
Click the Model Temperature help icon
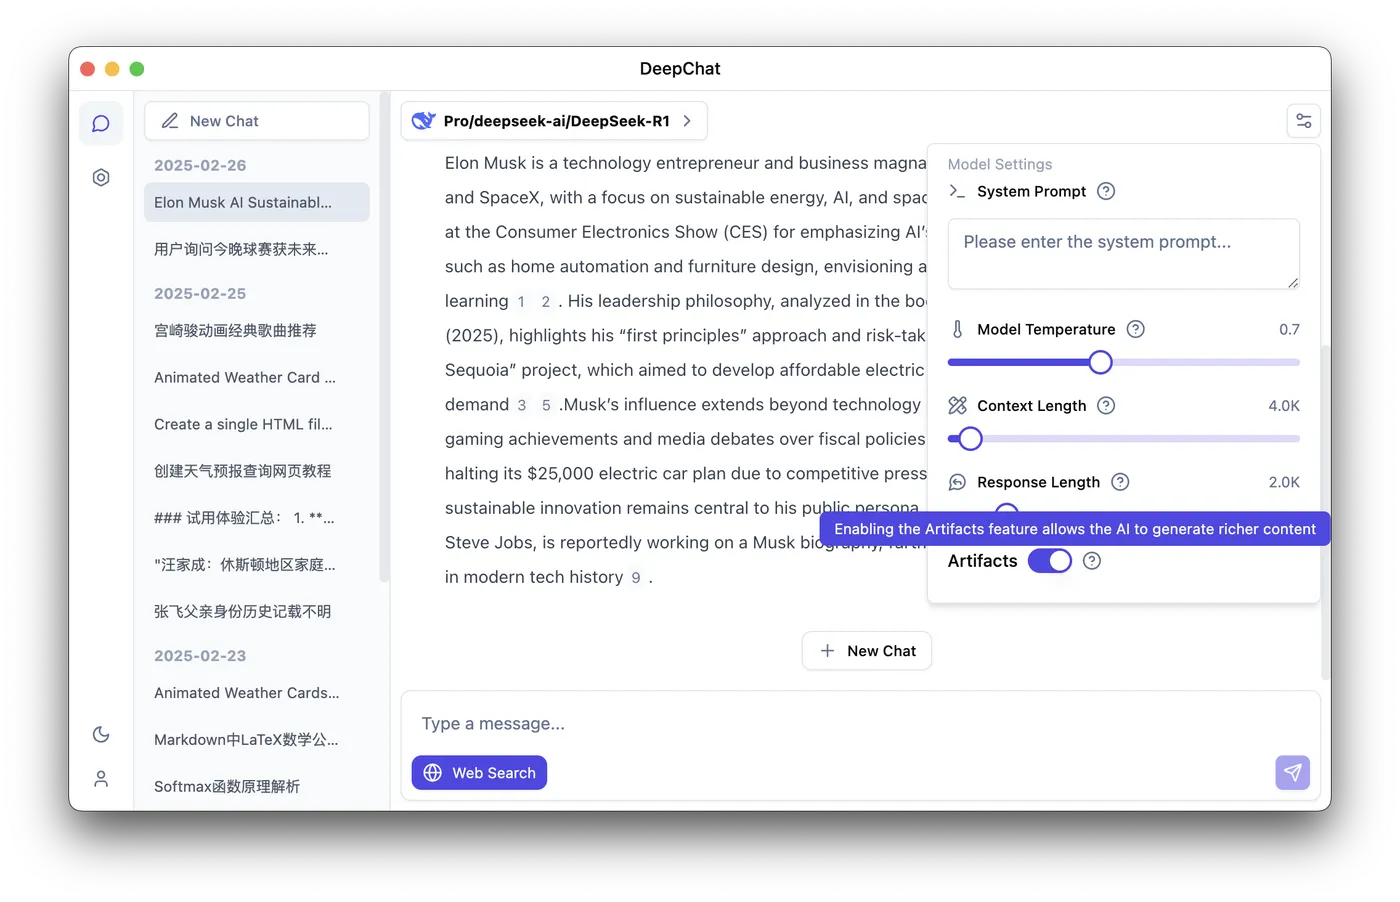tap(1136, 329)
